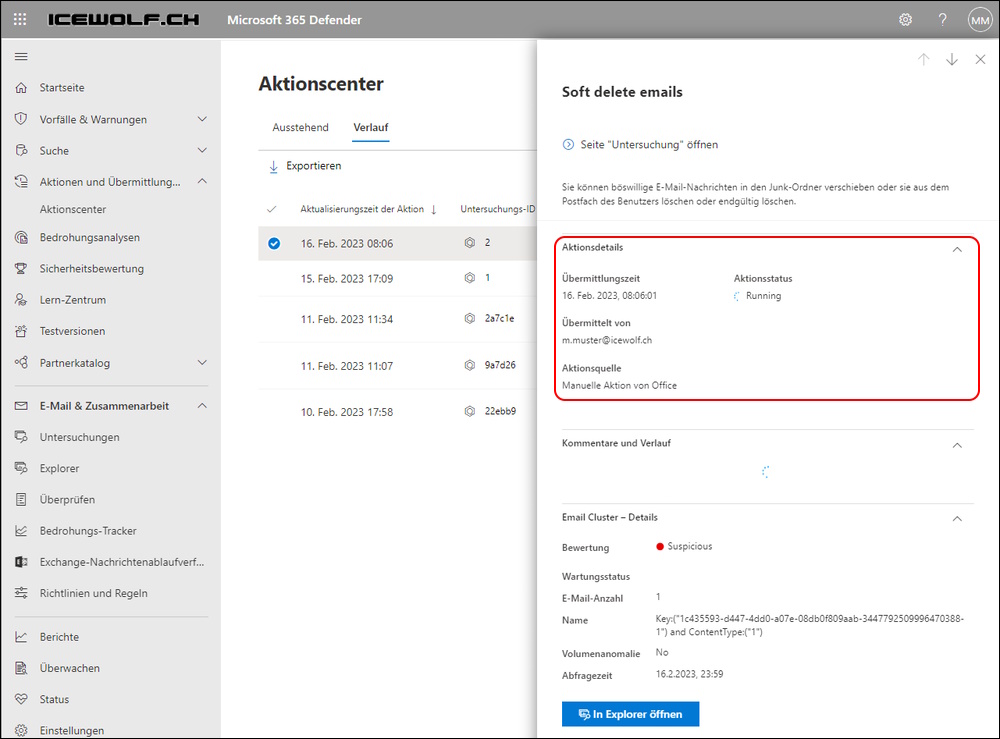The width and height of the screenshot is (1000, 739).
Task: Open Einstellungen in the sidebar
Action: pos(71,730)
